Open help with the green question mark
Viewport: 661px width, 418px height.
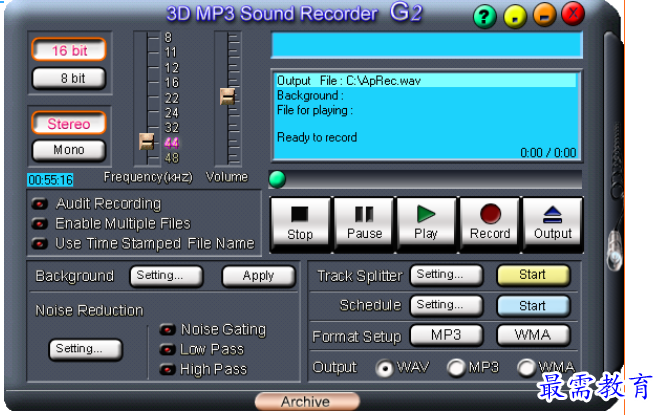484,16
